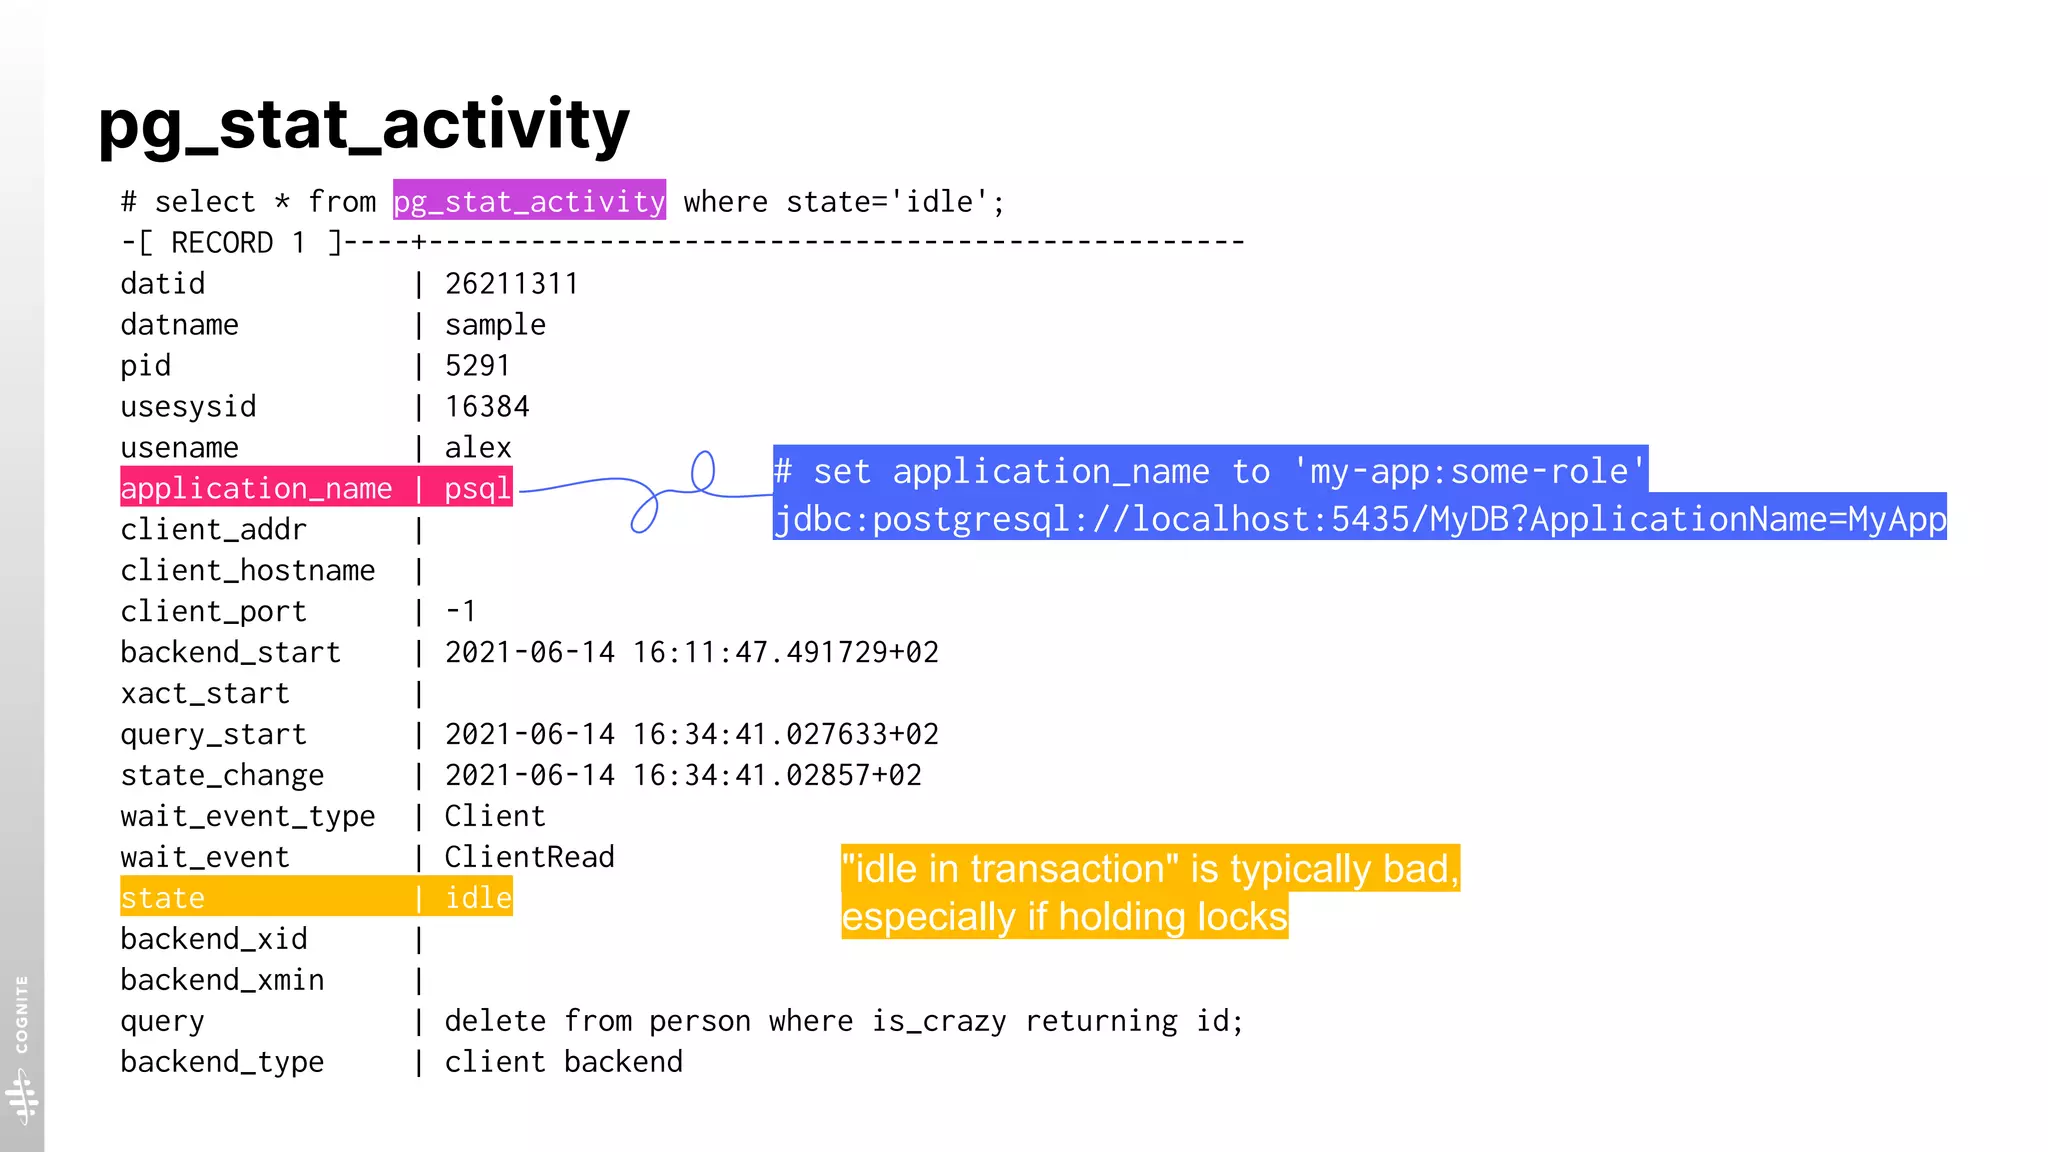Click the pg_stat_activity slide title

(x=364, y=125)
